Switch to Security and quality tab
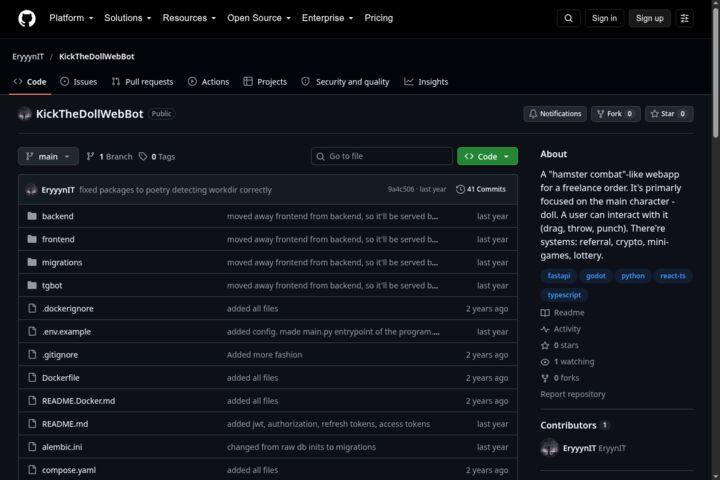720x480 pixels. point(345,82)
